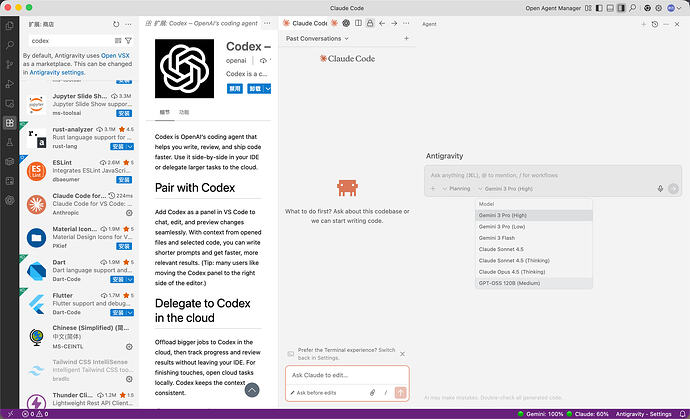Open the Source Control view
690x419 pixels.
[10, 65]
